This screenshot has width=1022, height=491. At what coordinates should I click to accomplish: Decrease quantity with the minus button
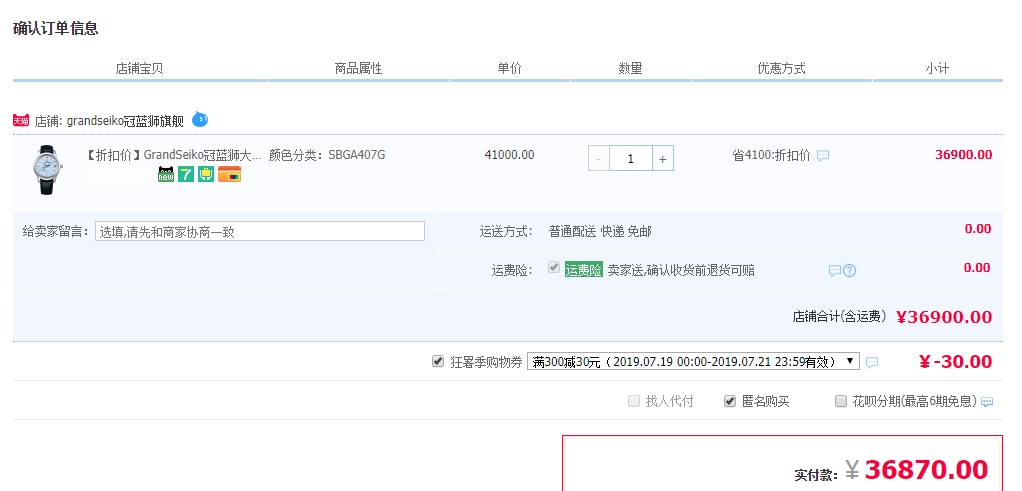click(599, 158)
